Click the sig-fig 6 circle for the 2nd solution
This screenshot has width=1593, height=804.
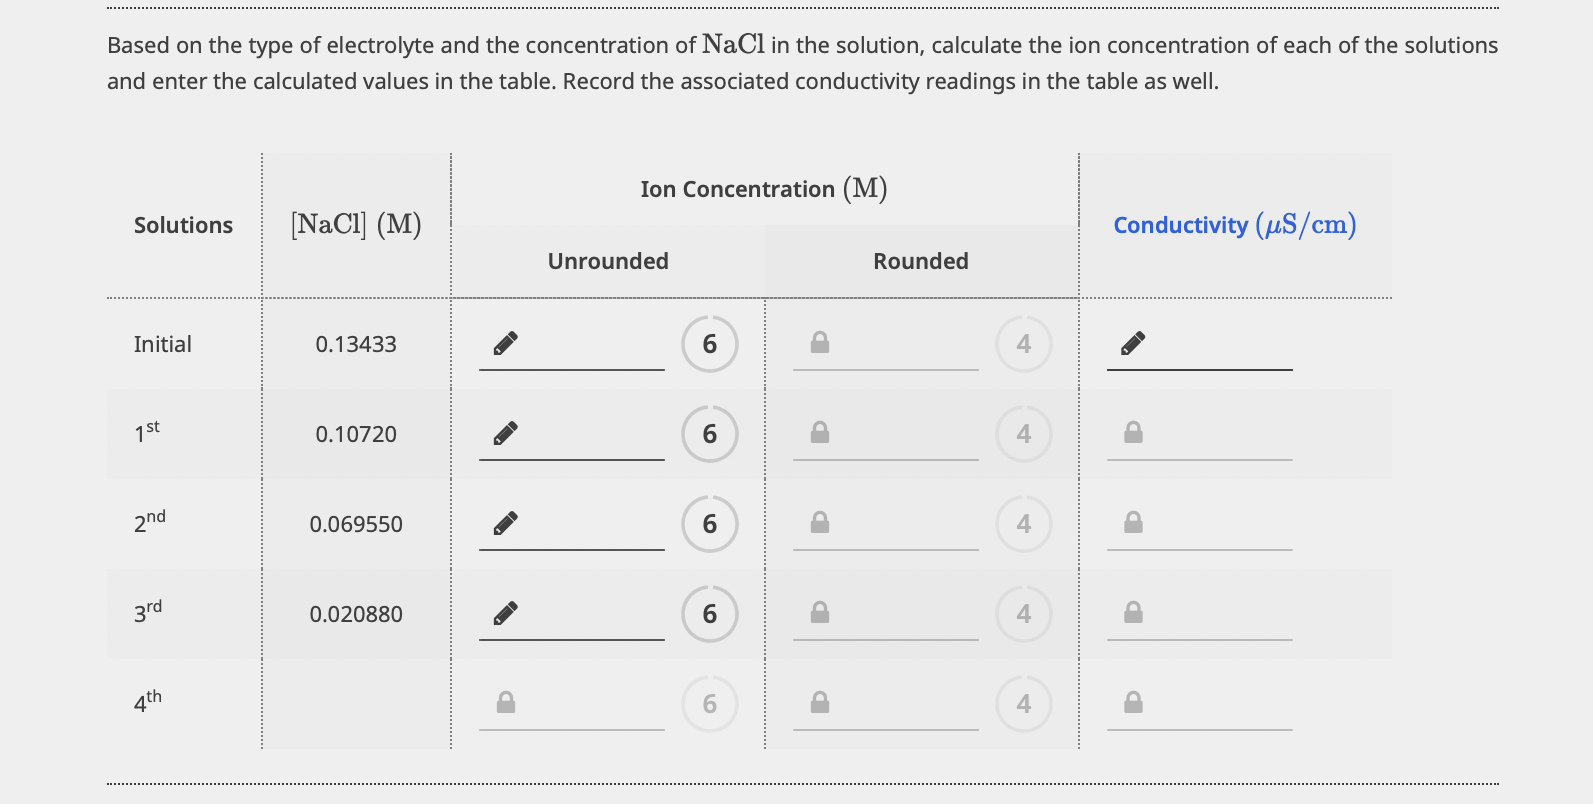[x=710, y=524]
